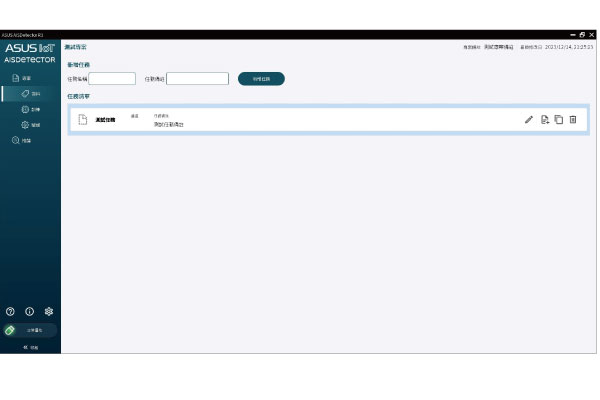The image size is (600, 400).
Task: Select the highlighted tag item in sidebar
Action: [x=30, y=93]
